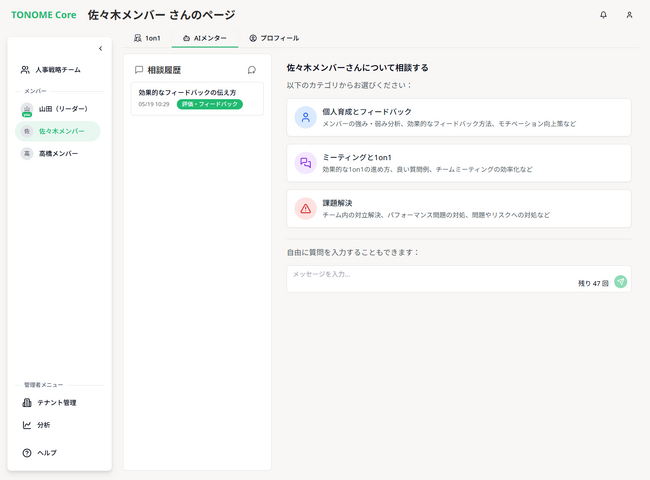The image size is (650, 480).
Task: Click the 高橋メンバー avatar icon
Action: coord(27,153)
